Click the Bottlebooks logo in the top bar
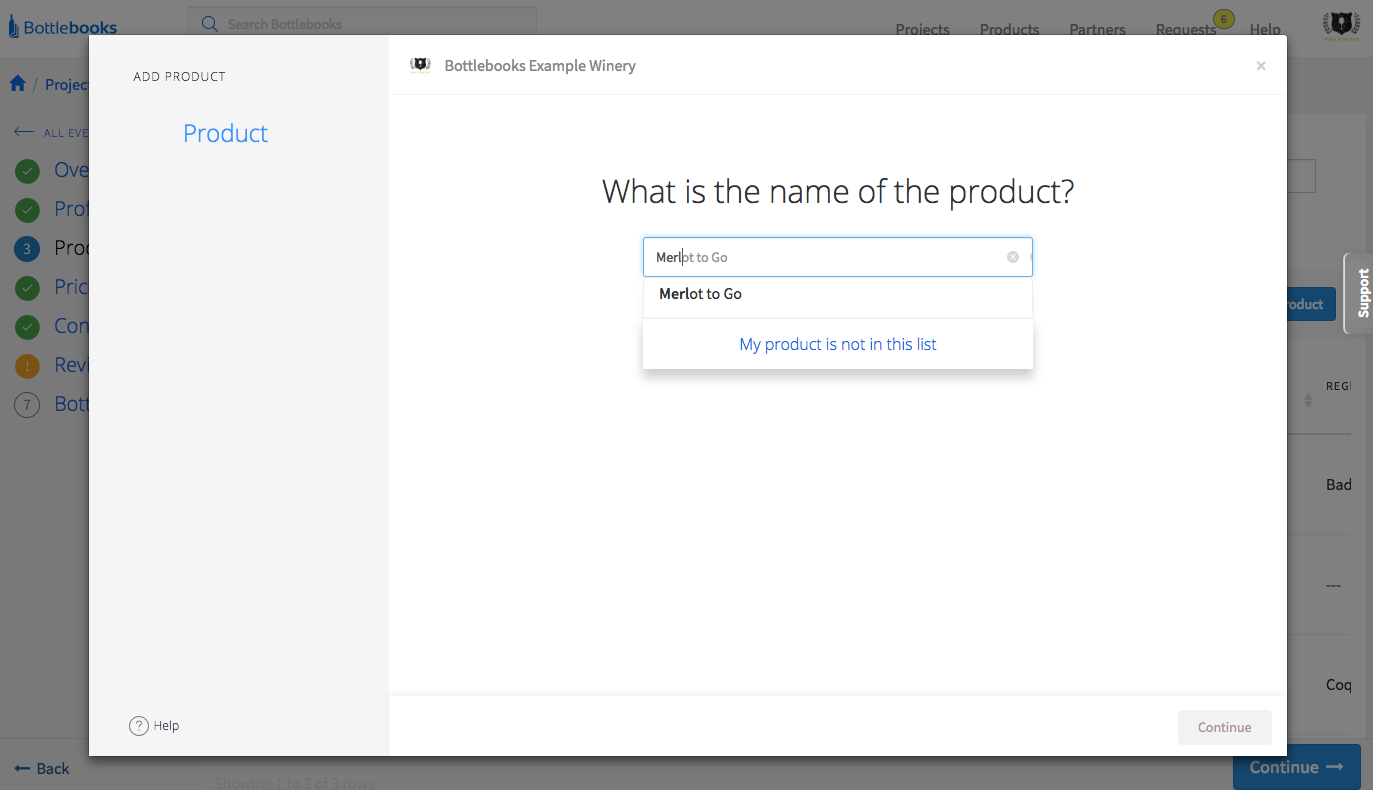The width and height of the screenshot is (1373, 790). tap(63, 27)
